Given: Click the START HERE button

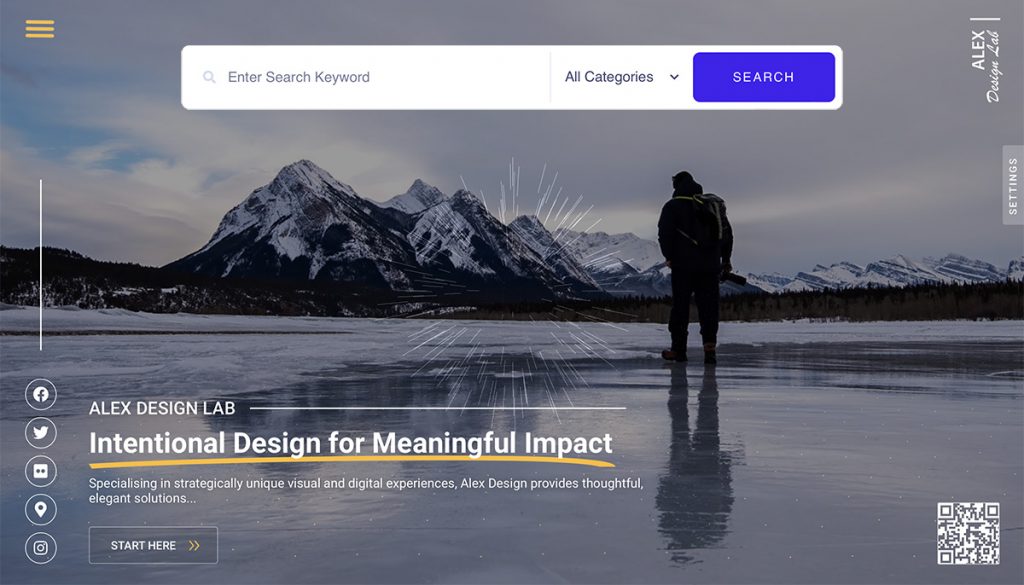Looking at the screenshot, I should [x=153, y=545].
